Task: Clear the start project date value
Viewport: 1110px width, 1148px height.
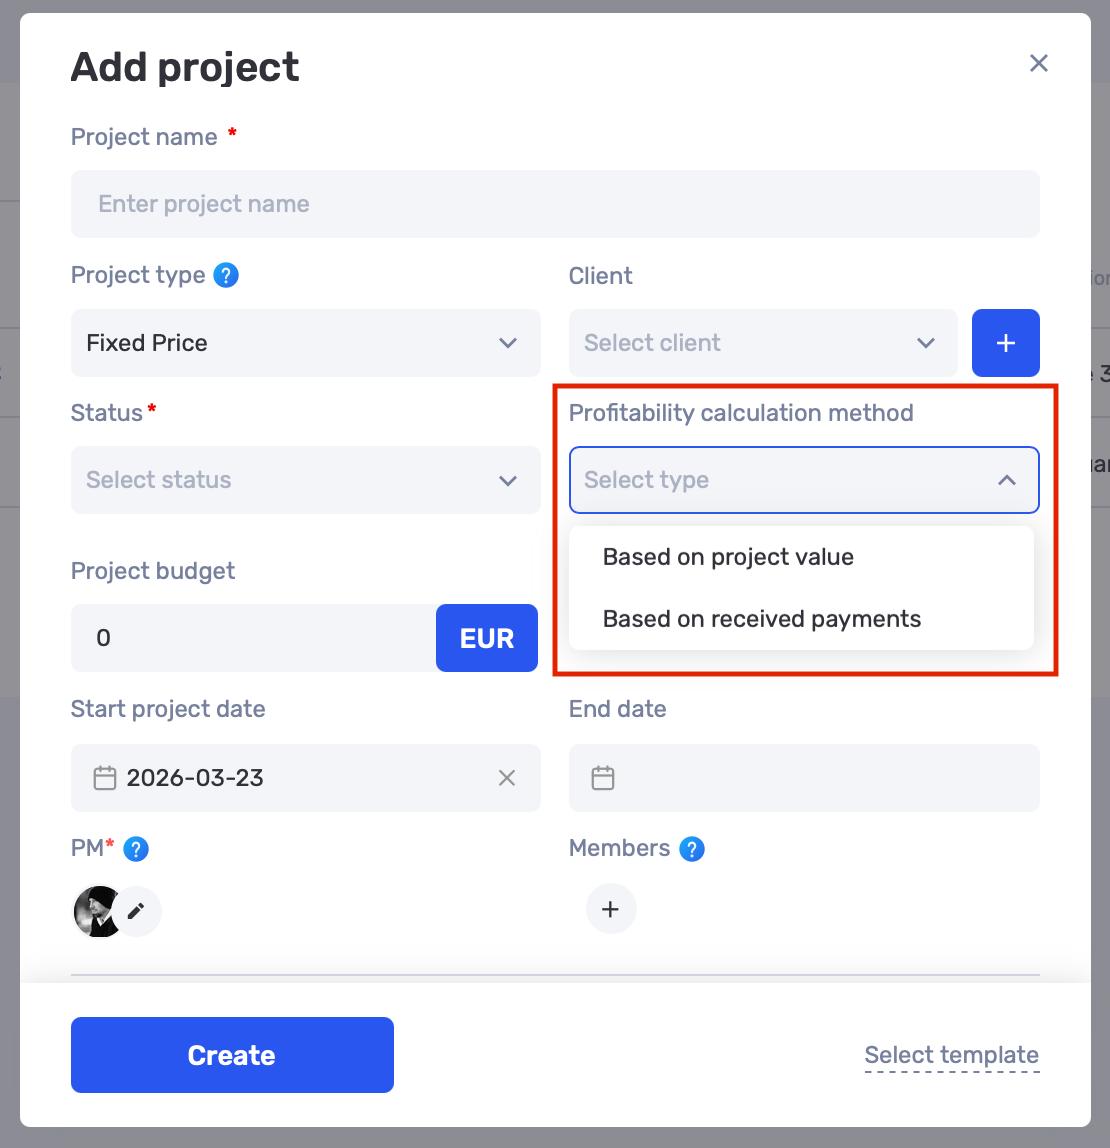Action: pyautogui.click(x=507, y=778)
